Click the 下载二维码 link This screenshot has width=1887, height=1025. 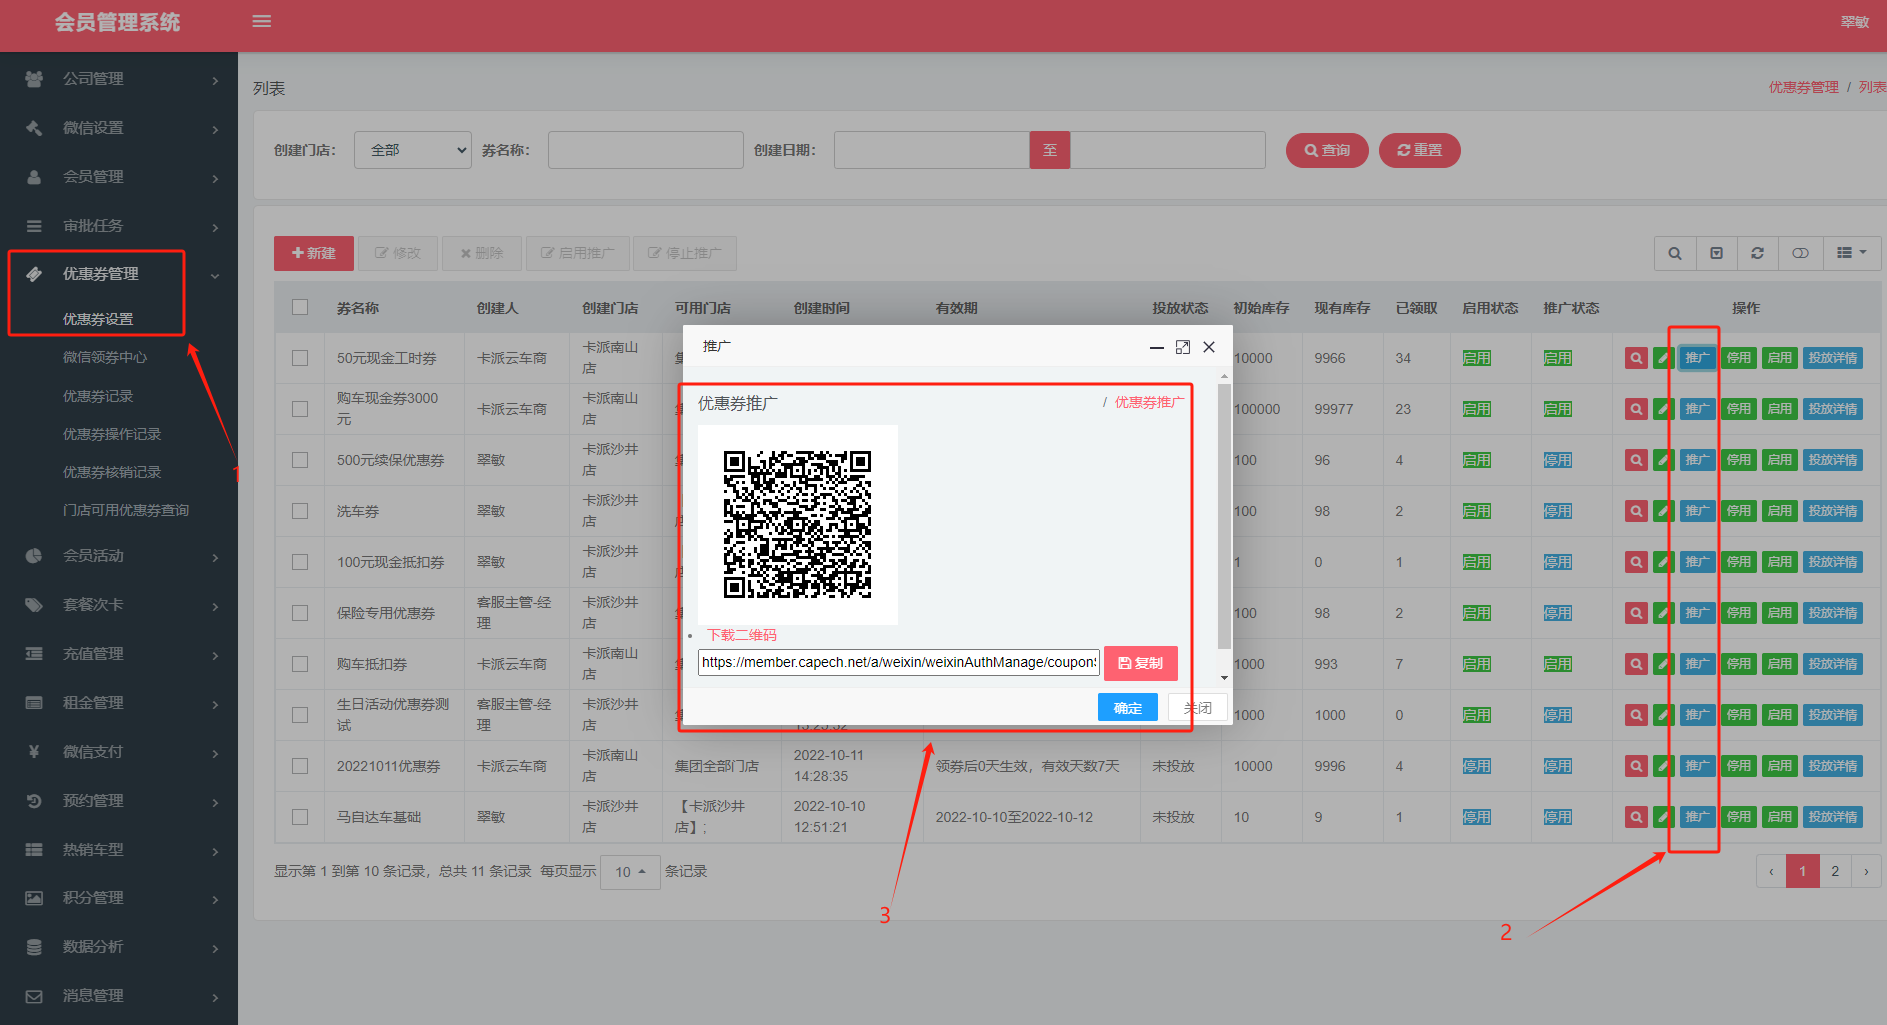(742, 635)
